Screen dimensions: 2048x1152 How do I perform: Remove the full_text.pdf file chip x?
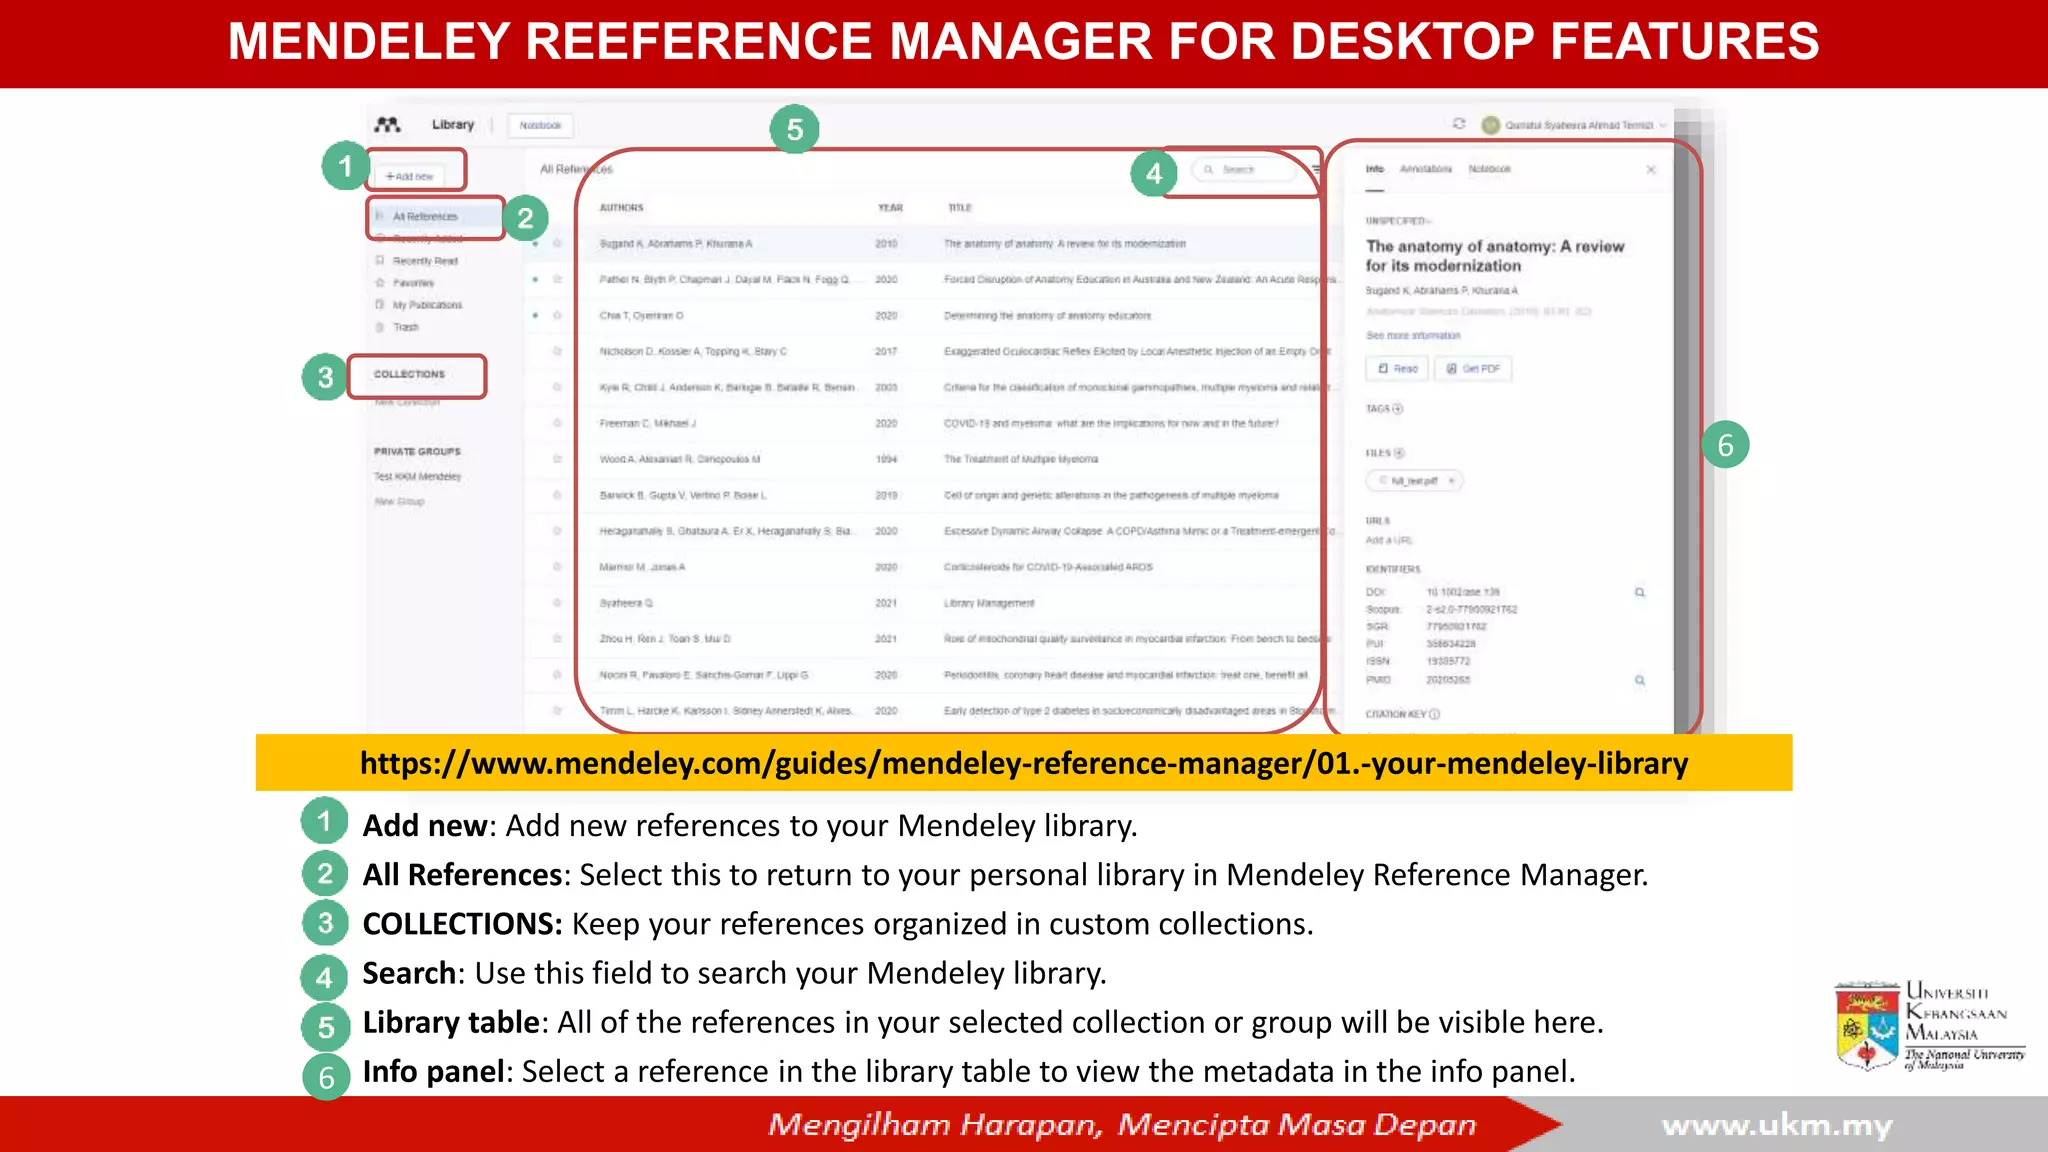coord(1451,481)
